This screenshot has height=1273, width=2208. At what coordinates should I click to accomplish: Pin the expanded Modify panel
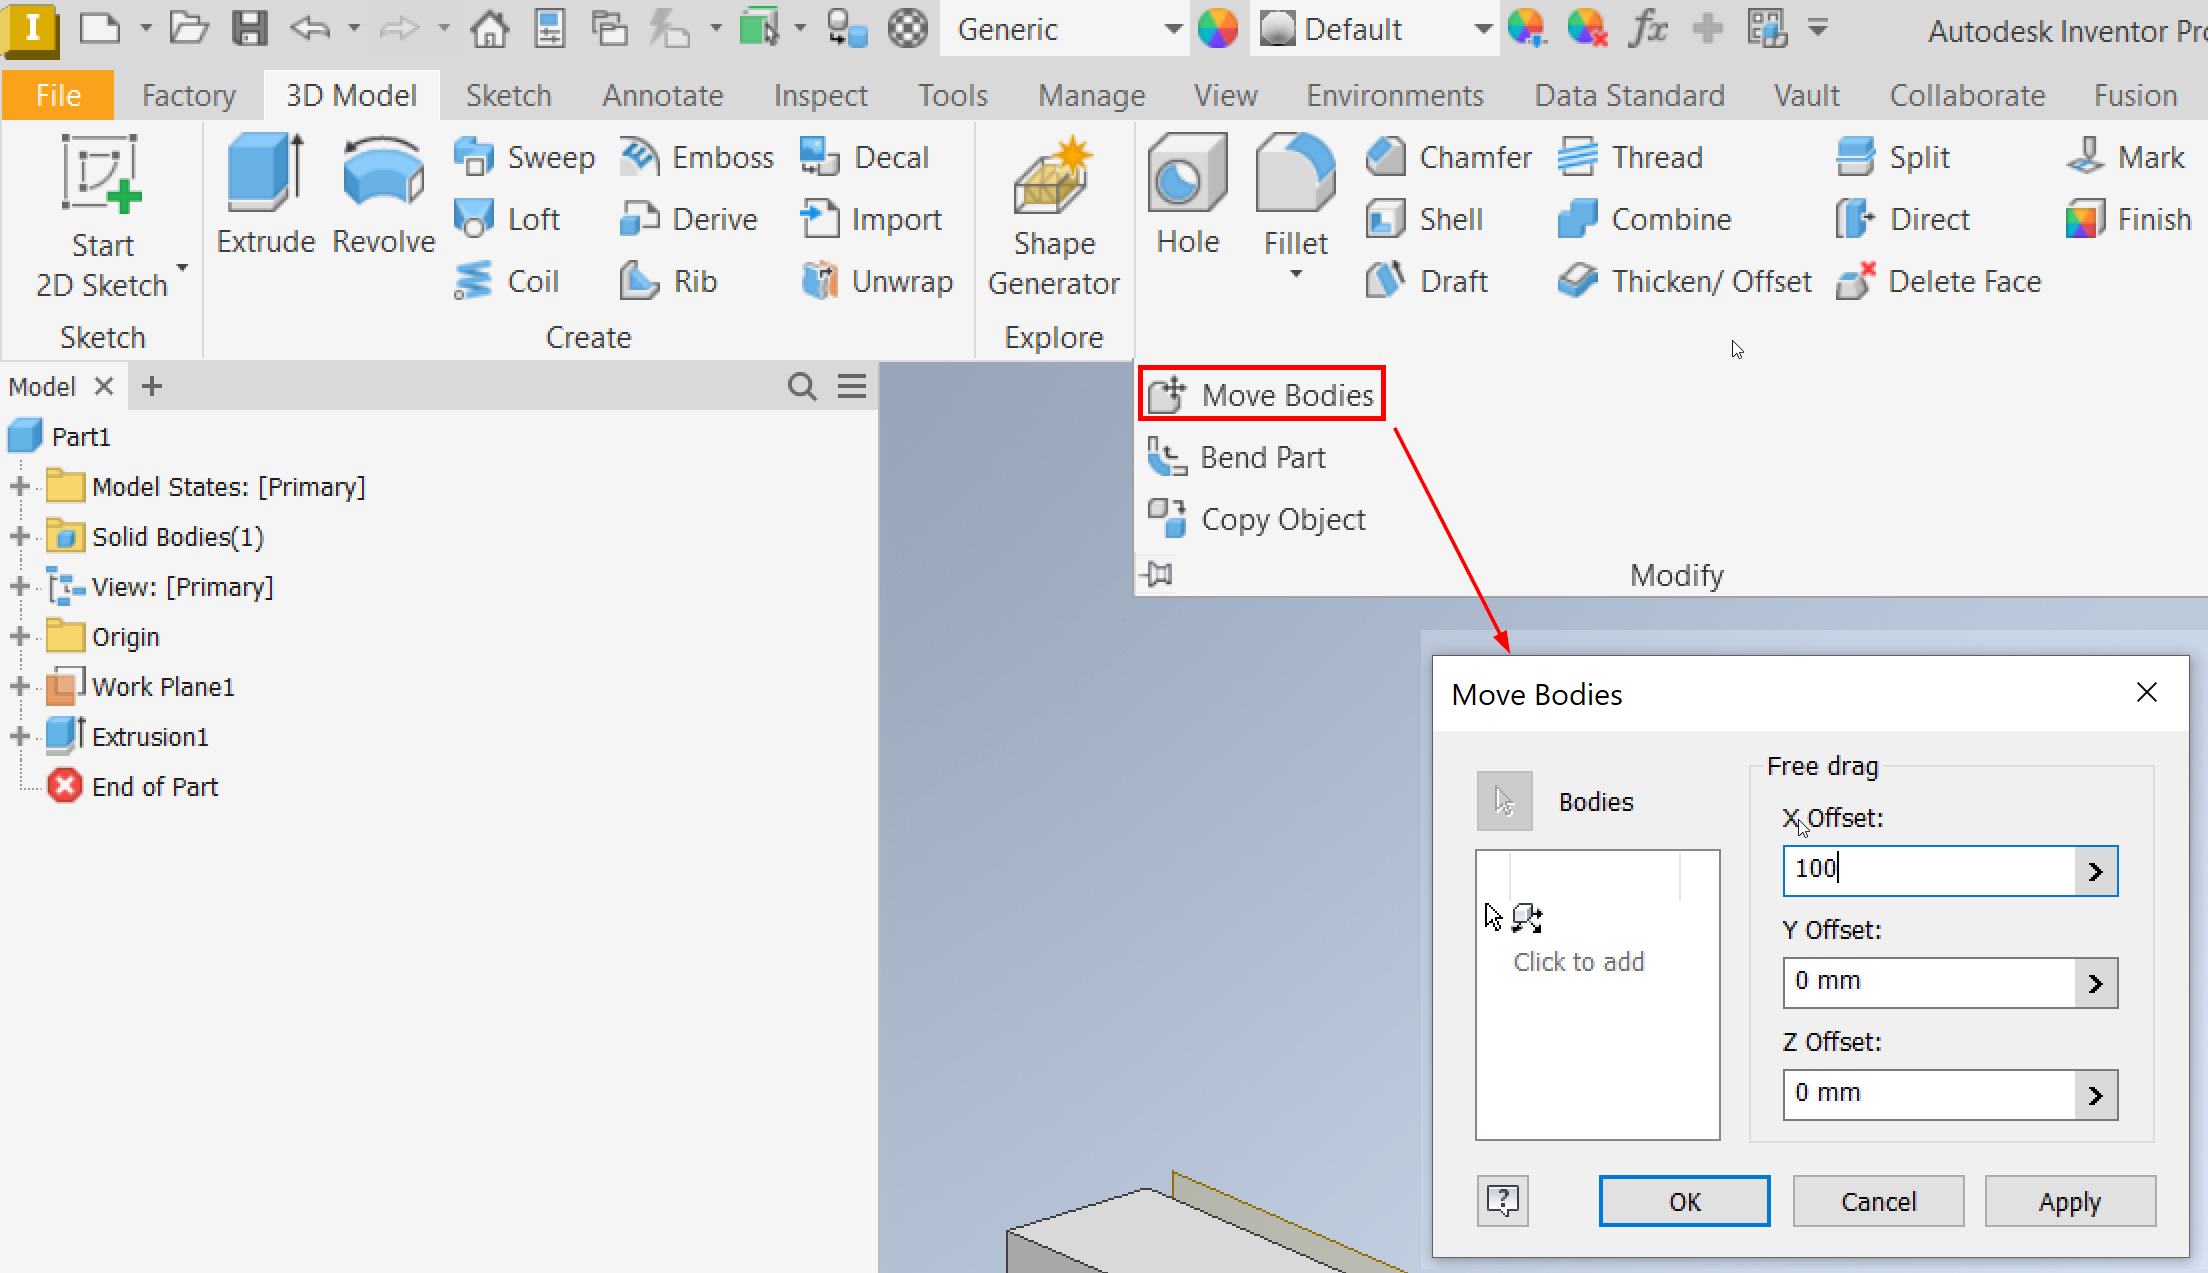pyautogui.click(x=1159, y=574)
